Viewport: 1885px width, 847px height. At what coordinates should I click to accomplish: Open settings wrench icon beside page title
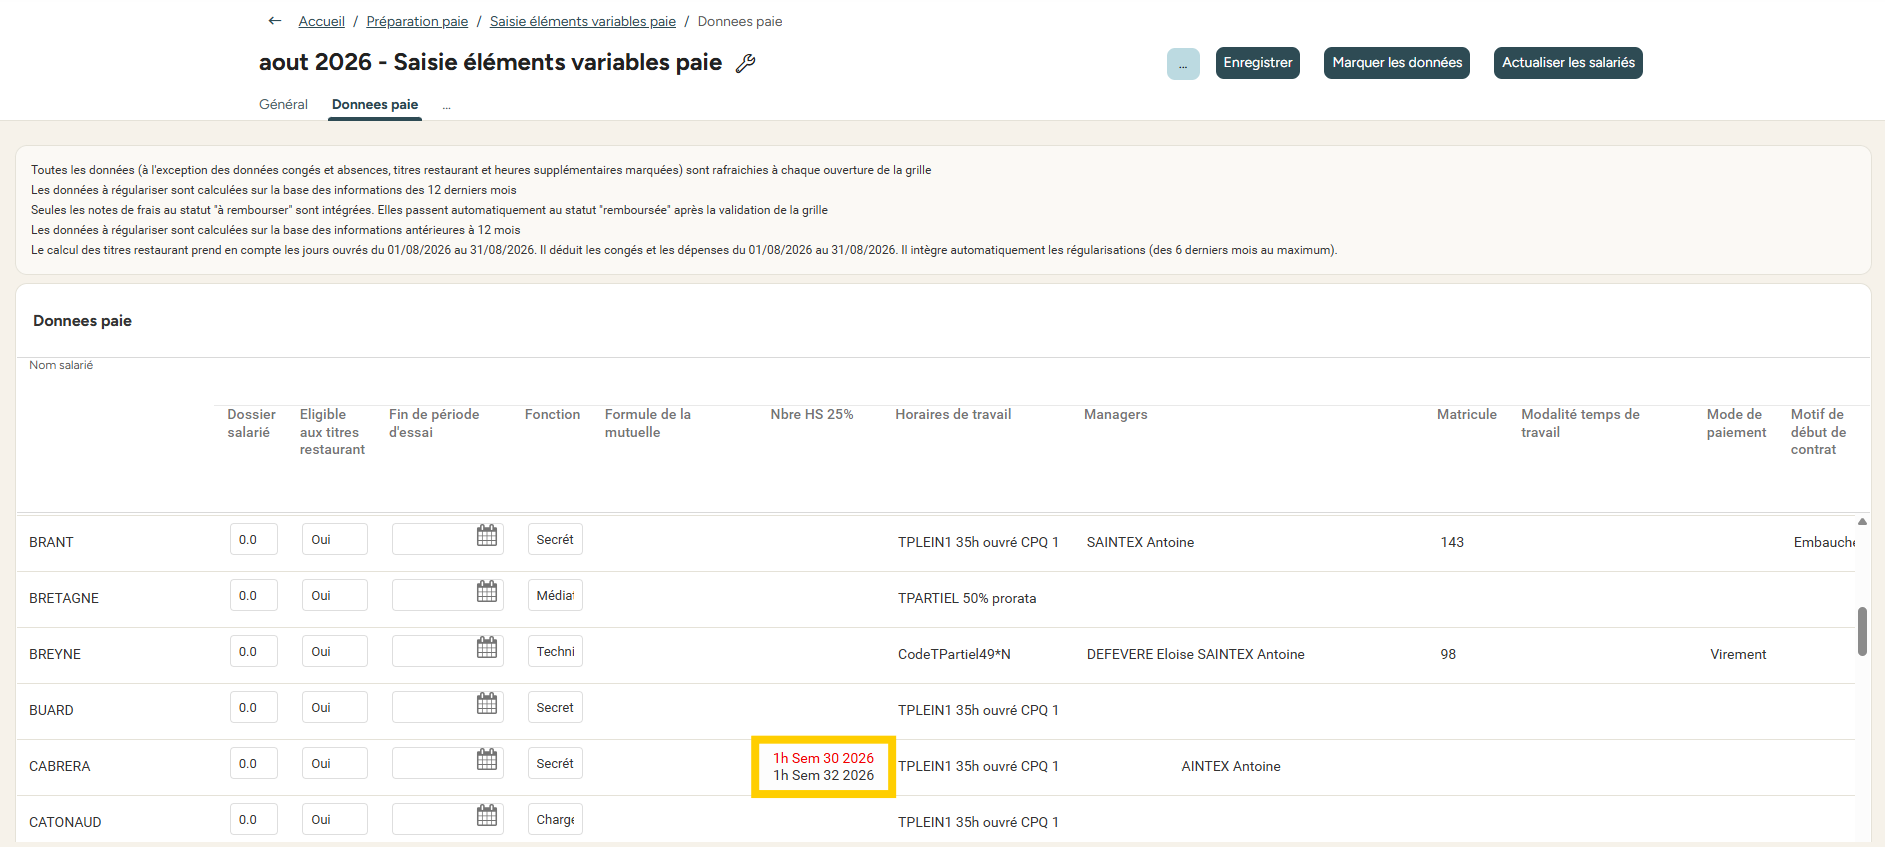(x=745, y=63)
